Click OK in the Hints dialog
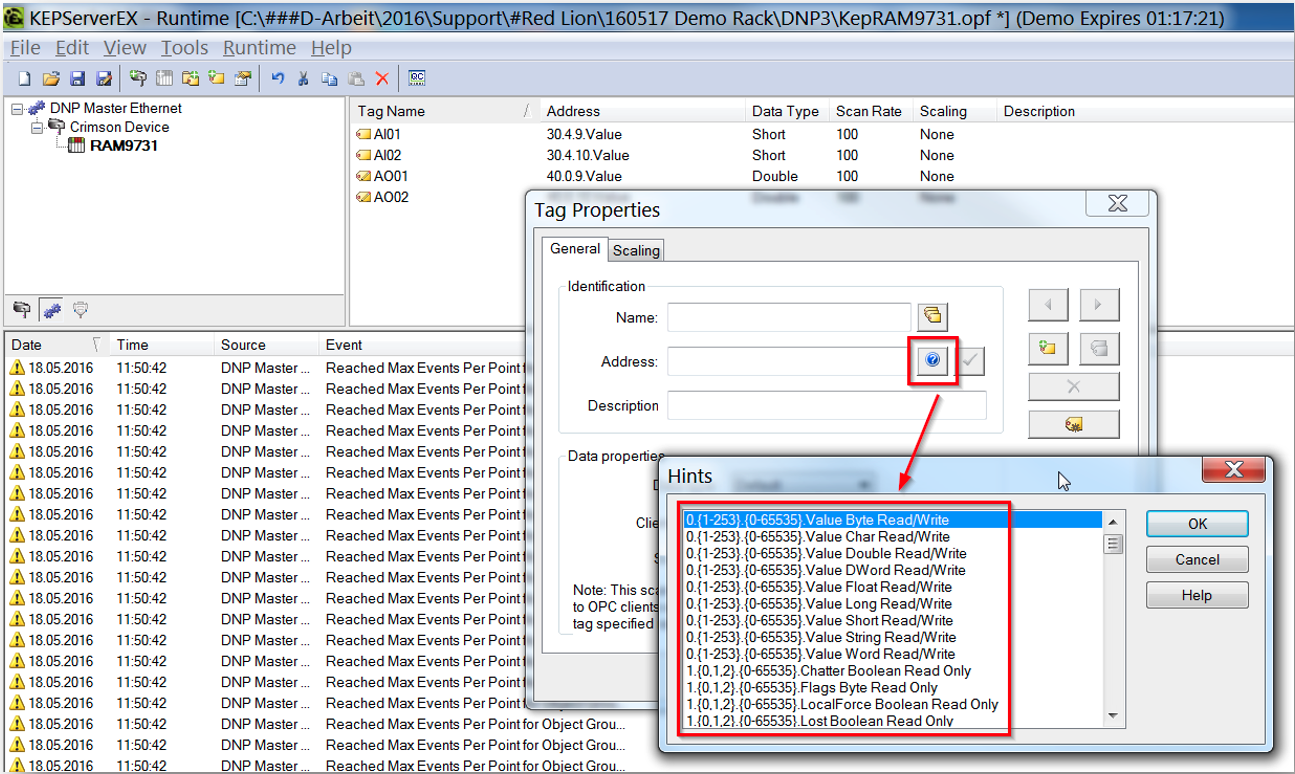Screen dimensions: 1295x774 pyautogui.click(x=1197, y=523)
